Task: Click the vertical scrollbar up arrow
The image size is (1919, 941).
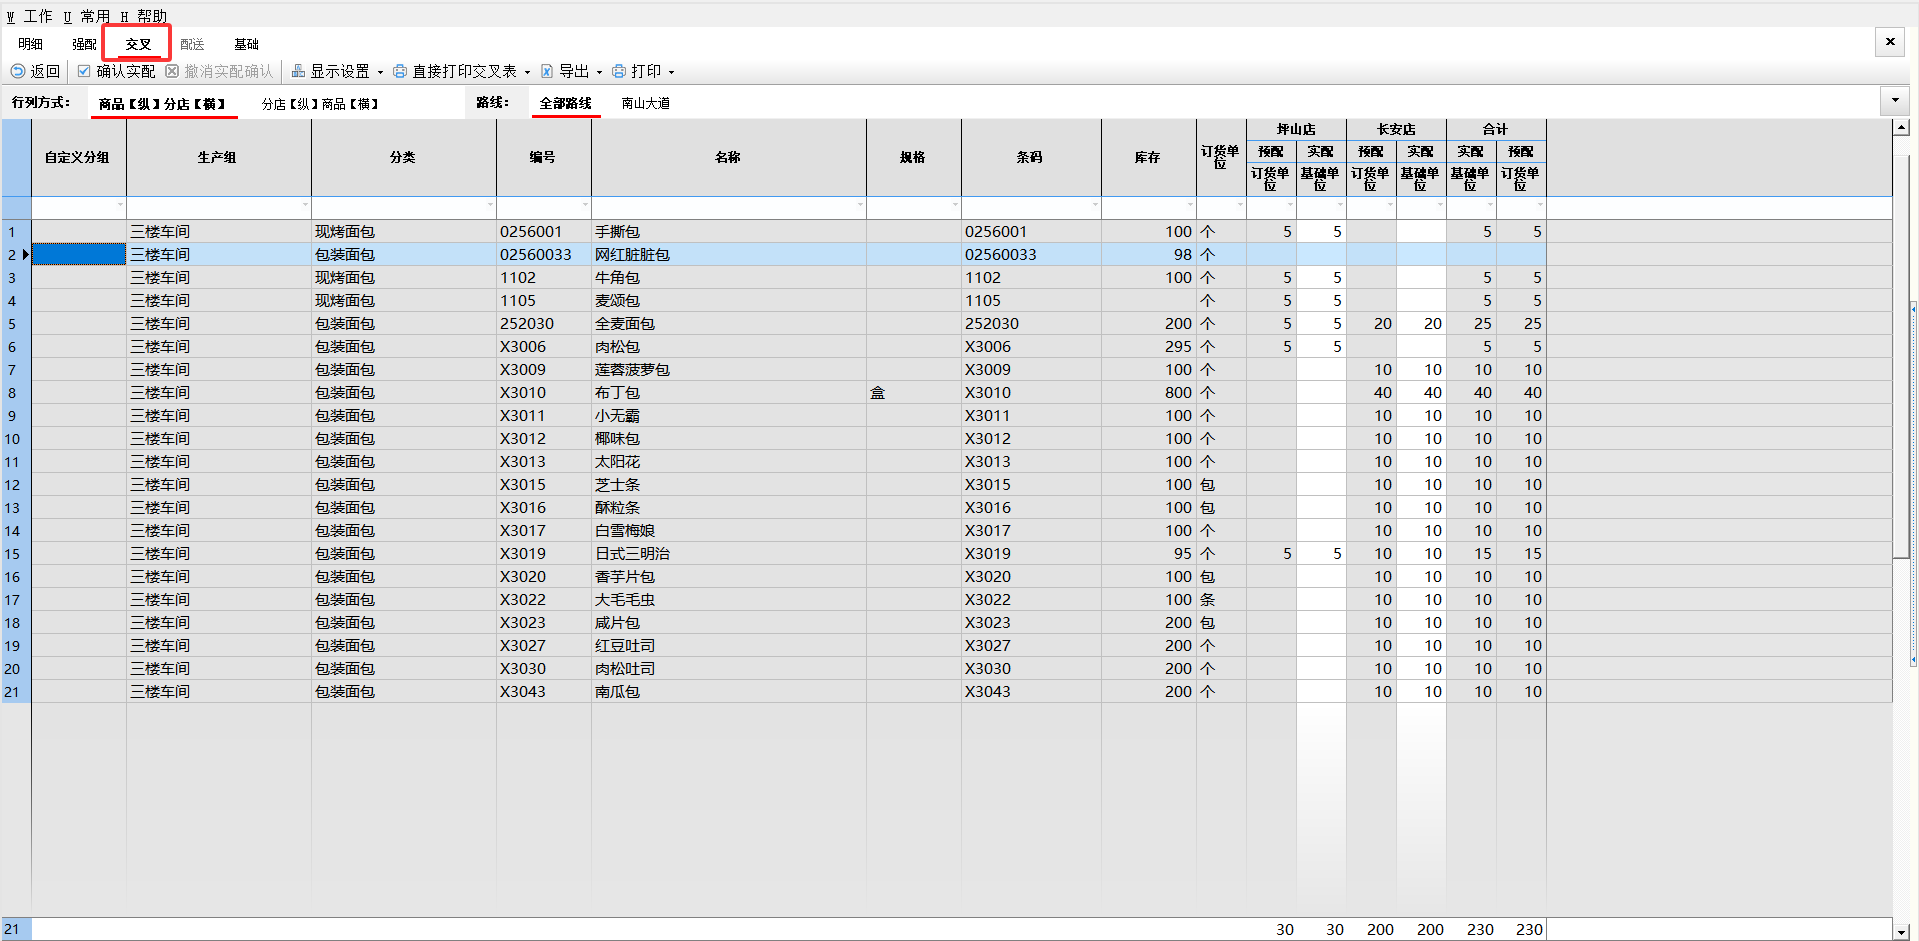Action: click(1901, 127)
